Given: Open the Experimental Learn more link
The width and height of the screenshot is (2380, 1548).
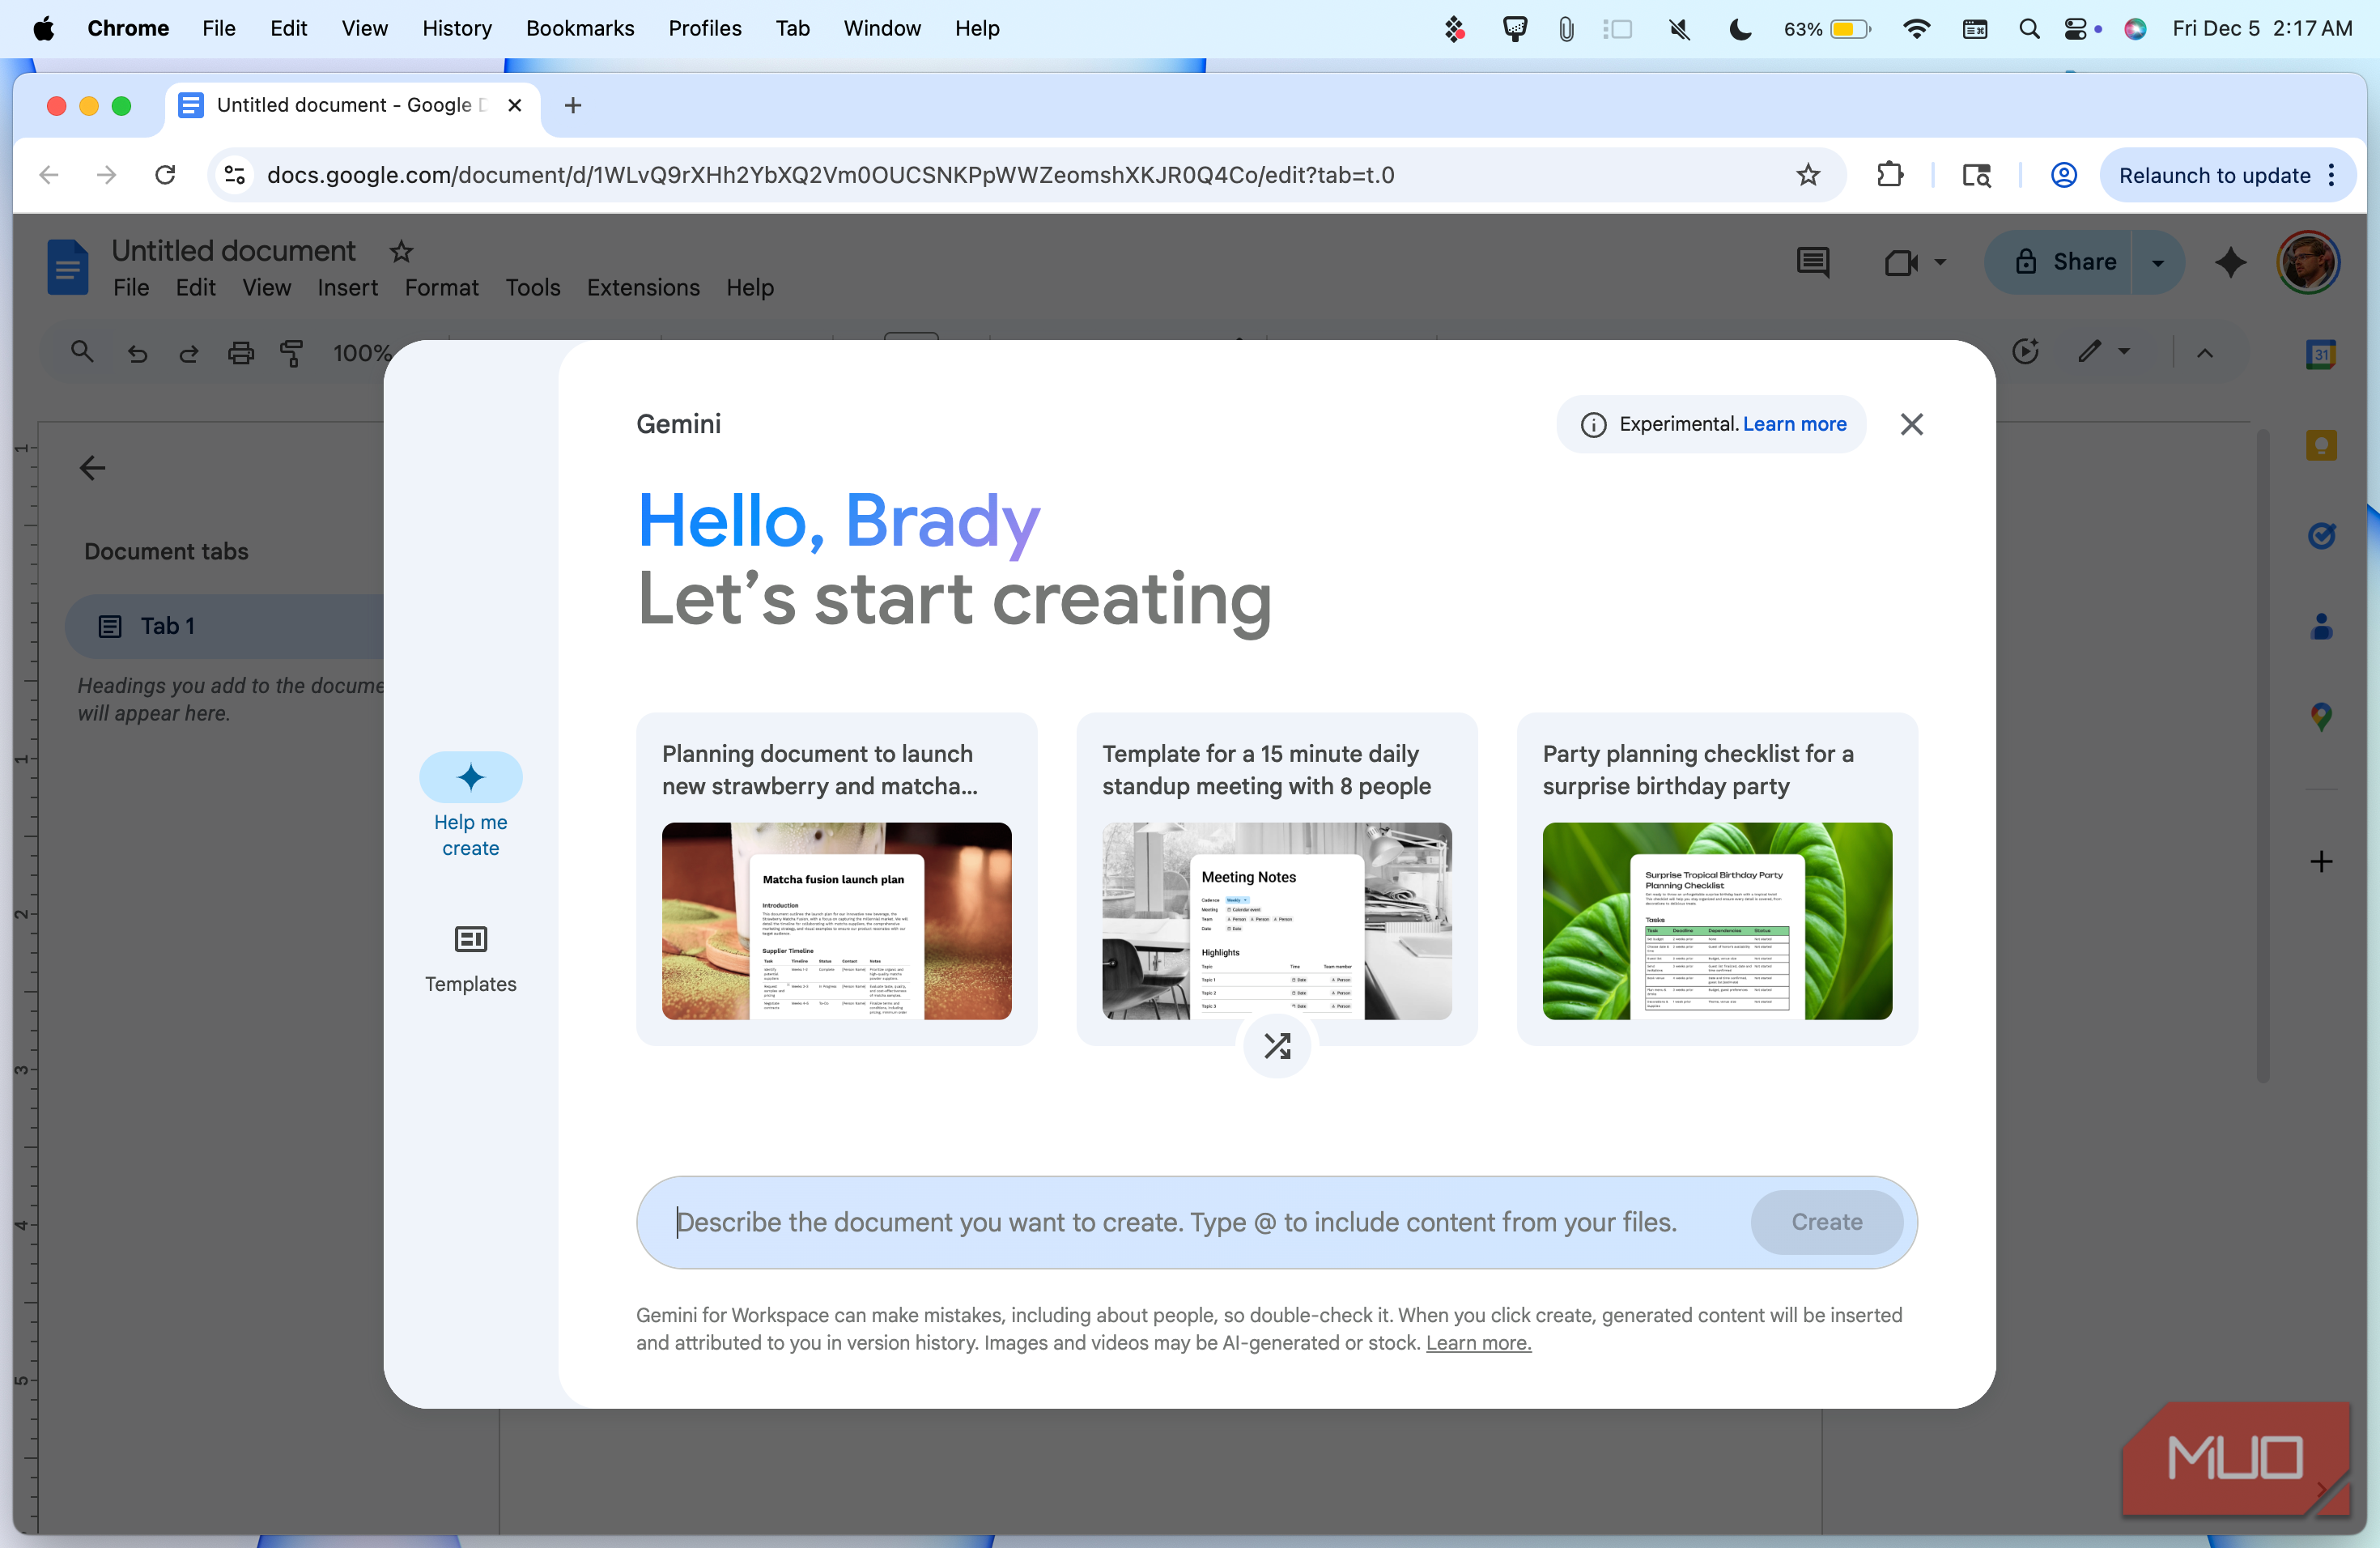Looking at the screenshot, I should (1794, 424).
